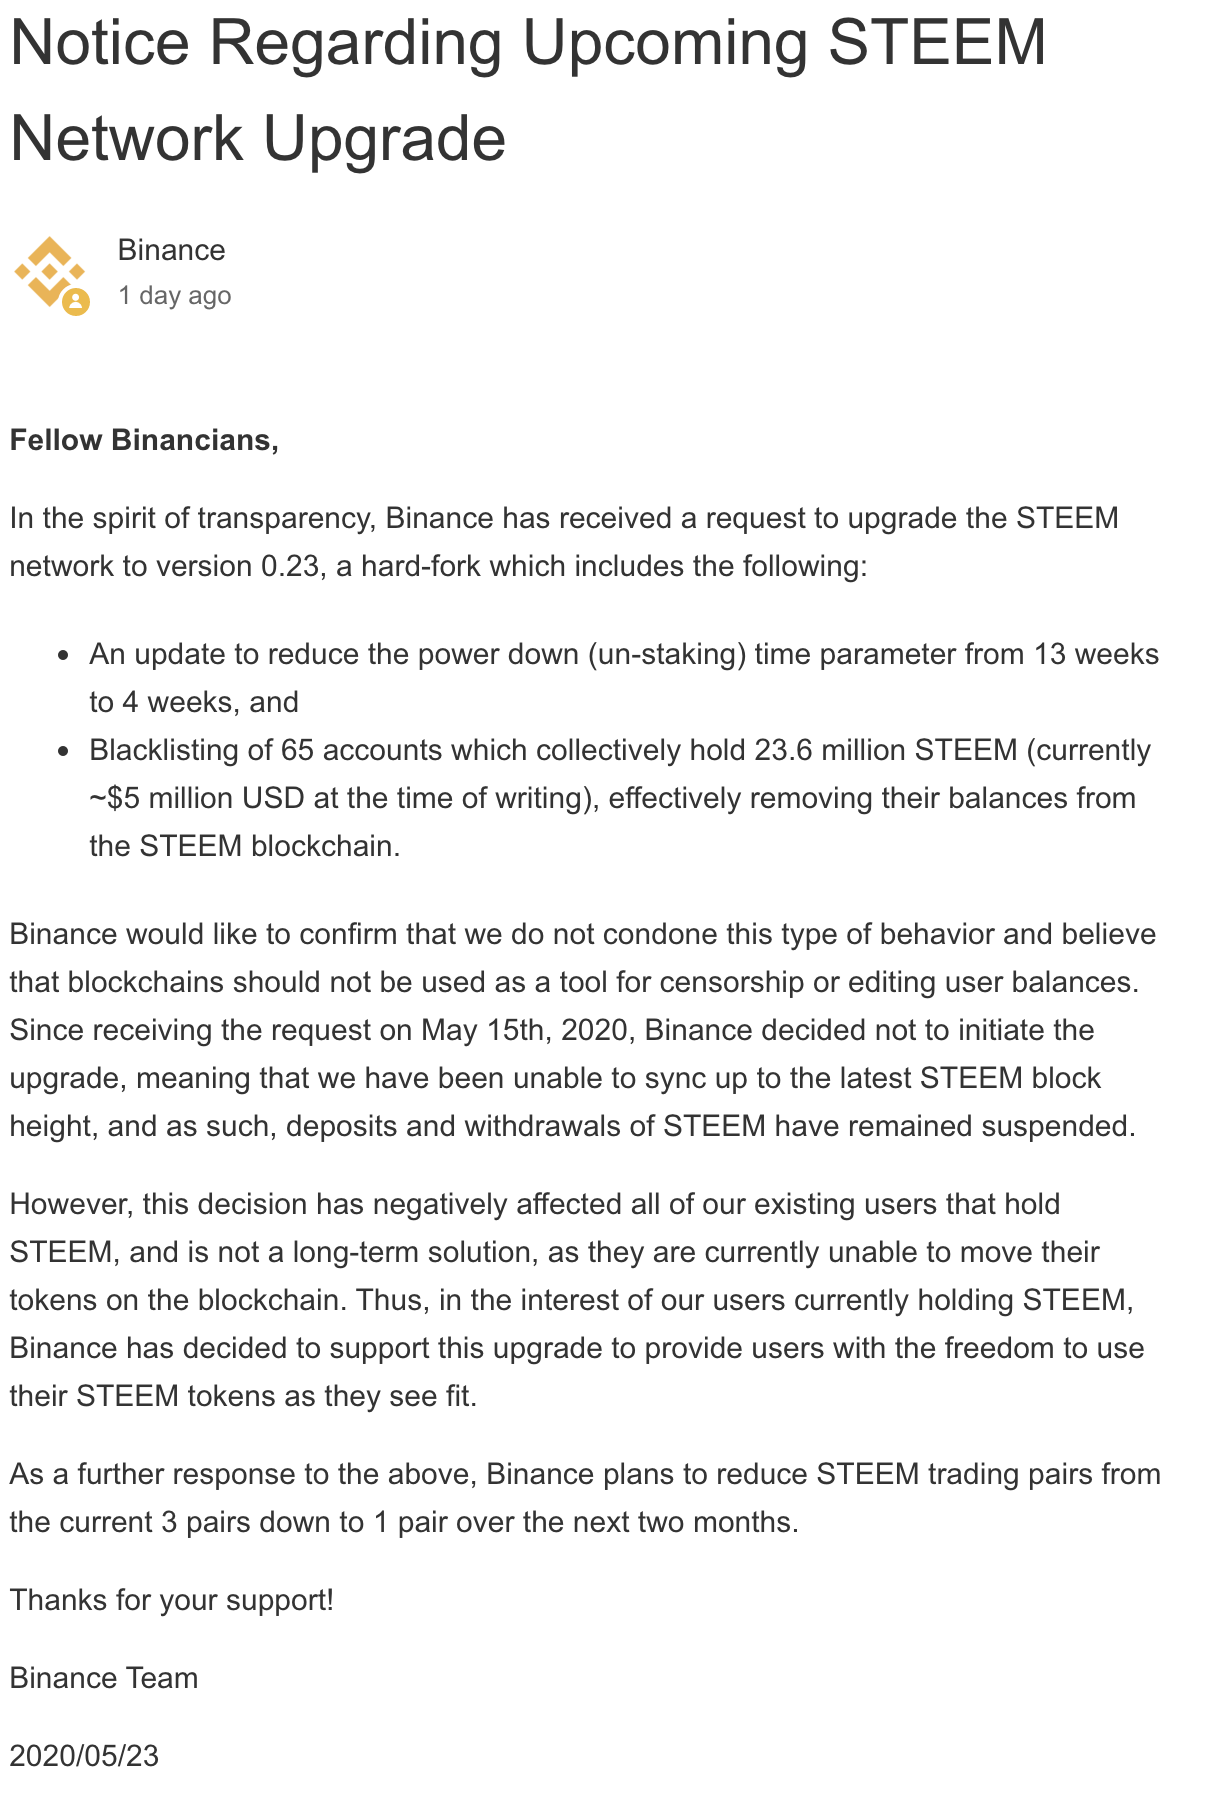
Task: Click the "May 15th, 2020" date text
Action: coord(523,1030)
